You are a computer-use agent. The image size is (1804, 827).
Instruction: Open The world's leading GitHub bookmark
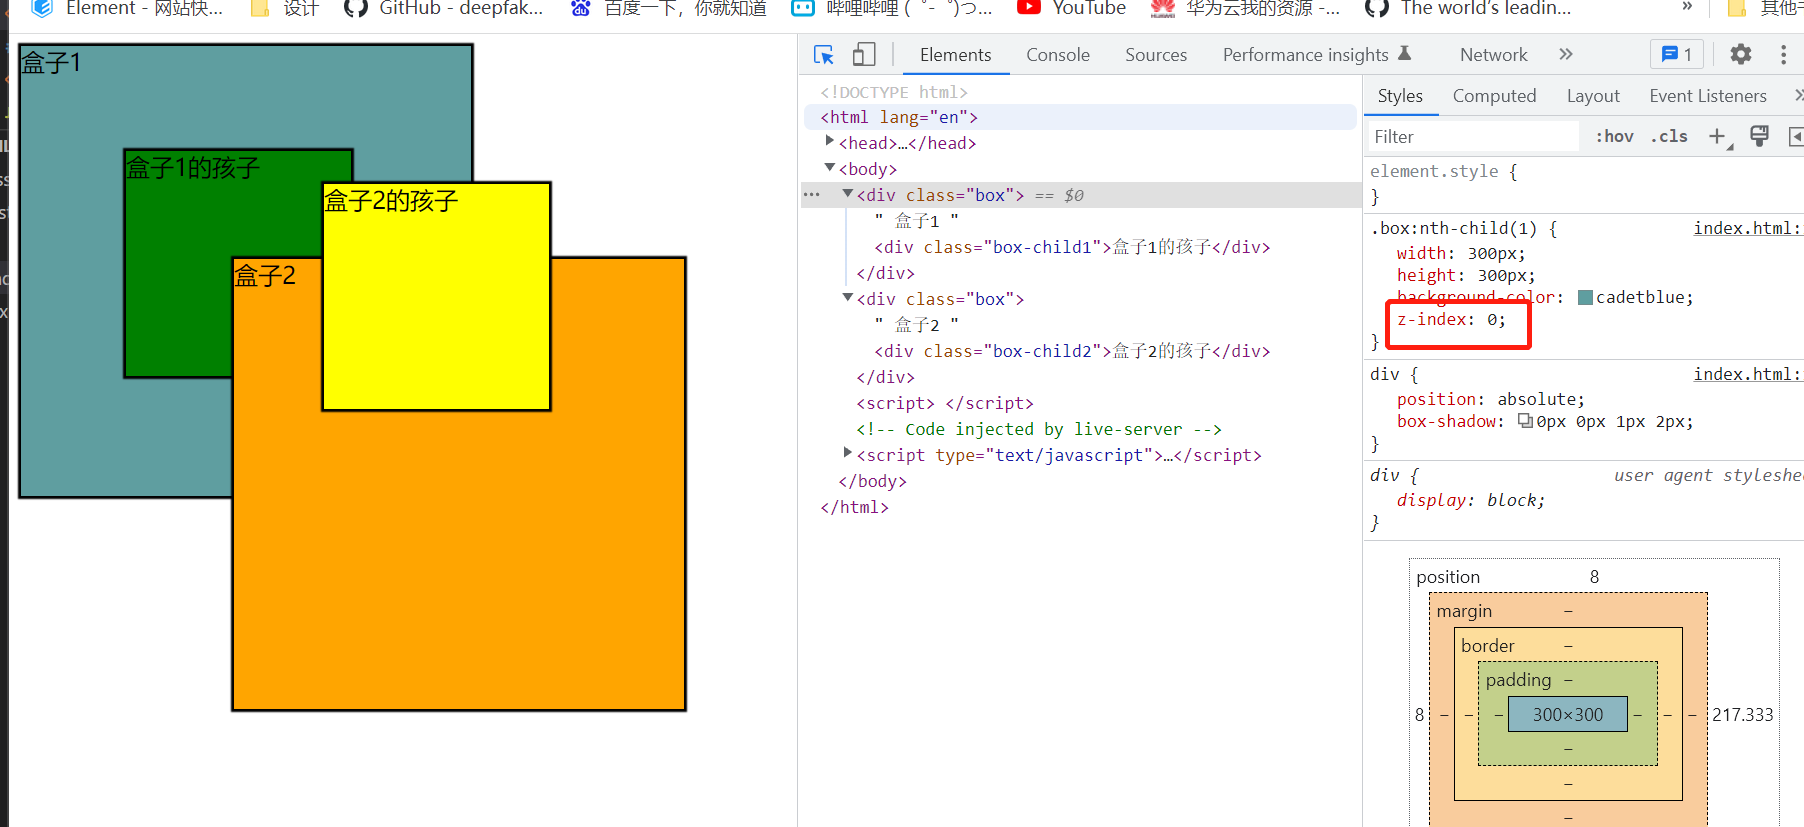[x=1468, y=9]
